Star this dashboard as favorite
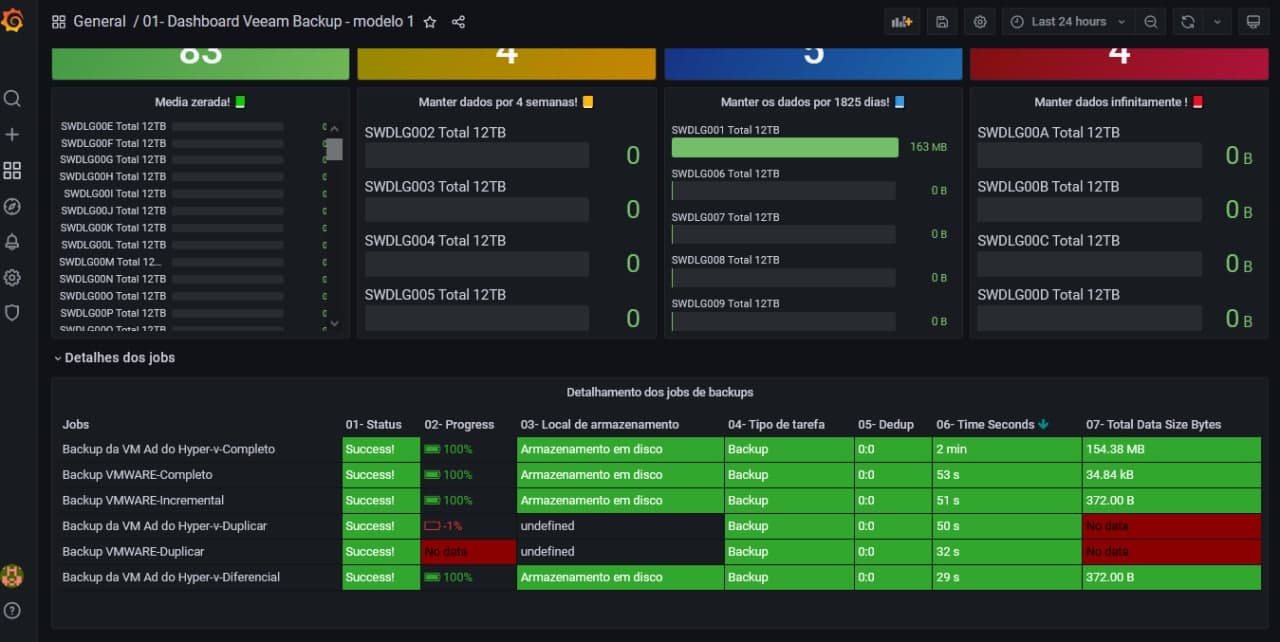Screen dimensions: 1280x642 pos(430,22)
